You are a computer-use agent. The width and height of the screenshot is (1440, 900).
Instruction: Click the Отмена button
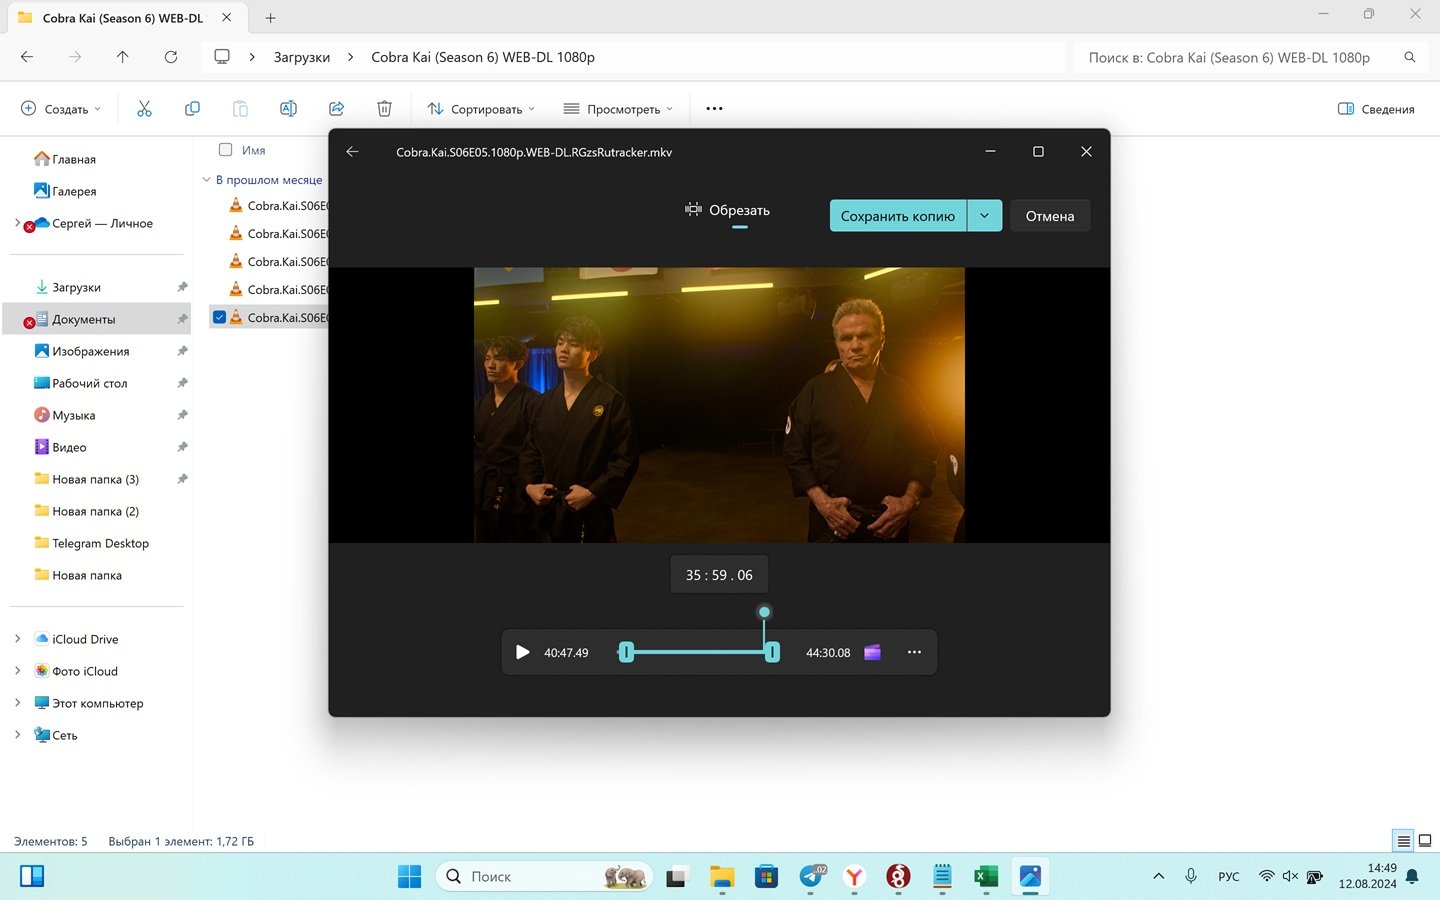1050,216
